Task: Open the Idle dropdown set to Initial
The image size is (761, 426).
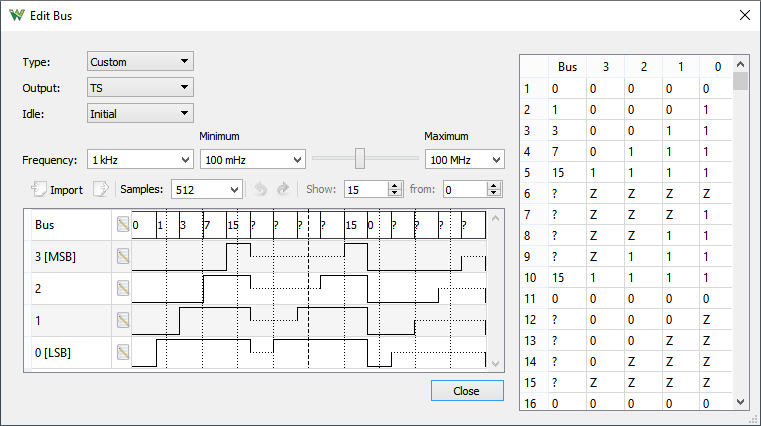Action: (x=140, y=114)
